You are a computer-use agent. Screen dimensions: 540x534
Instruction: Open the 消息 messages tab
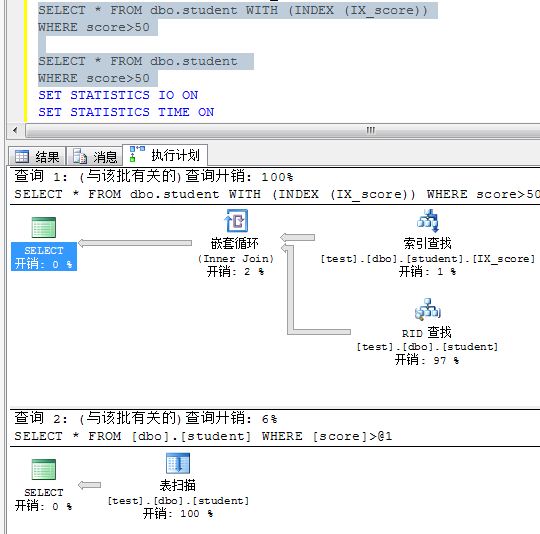pyautogui.click(x=94, y=157)
